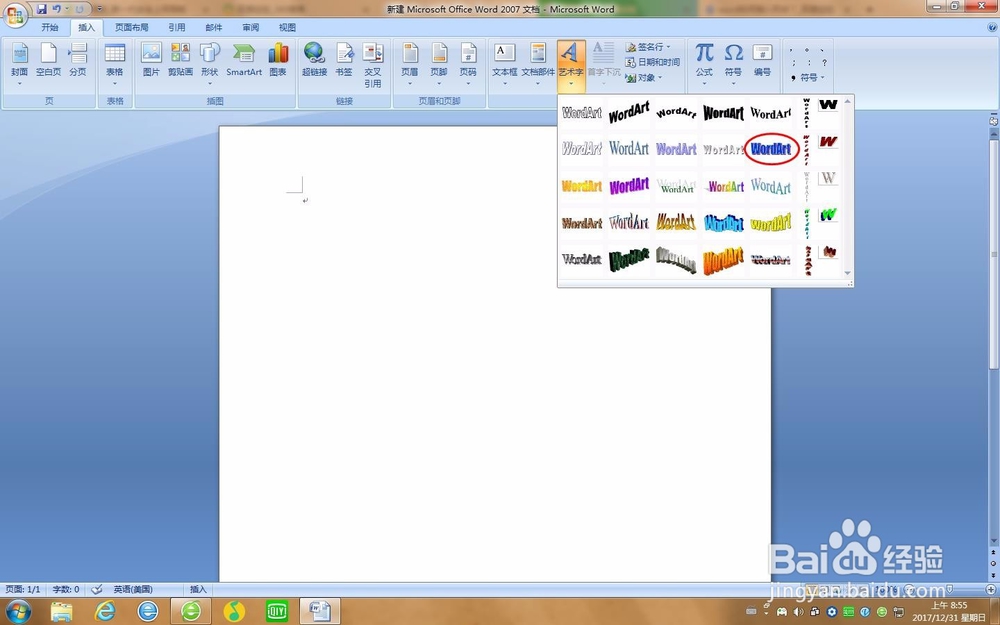Insert Cross-reference (交叉引用)
Image resolution: width=1000 pixels, height=625 pixels.
click(x=372, y=65)
